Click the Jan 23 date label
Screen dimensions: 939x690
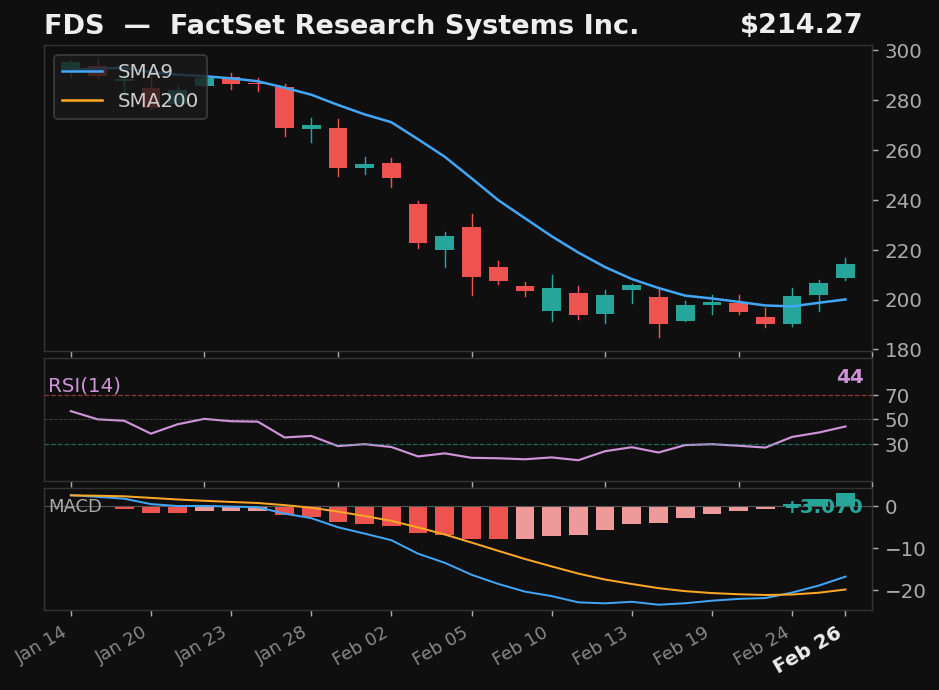201,644
